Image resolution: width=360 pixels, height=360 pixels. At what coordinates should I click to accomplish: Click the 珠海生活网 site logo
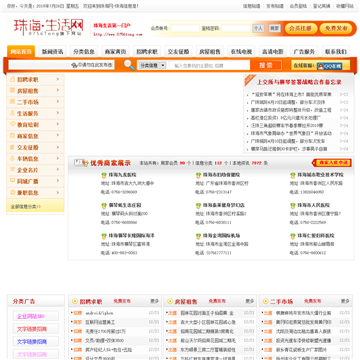tap(48, 27)
